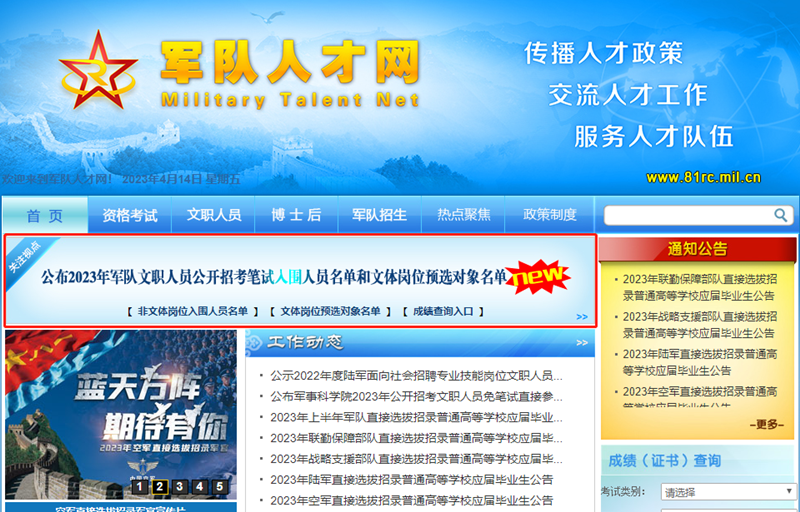The image size is (800, 512).
Task: Click the 关注视点 corner ribbon
Action: [26, 257]
